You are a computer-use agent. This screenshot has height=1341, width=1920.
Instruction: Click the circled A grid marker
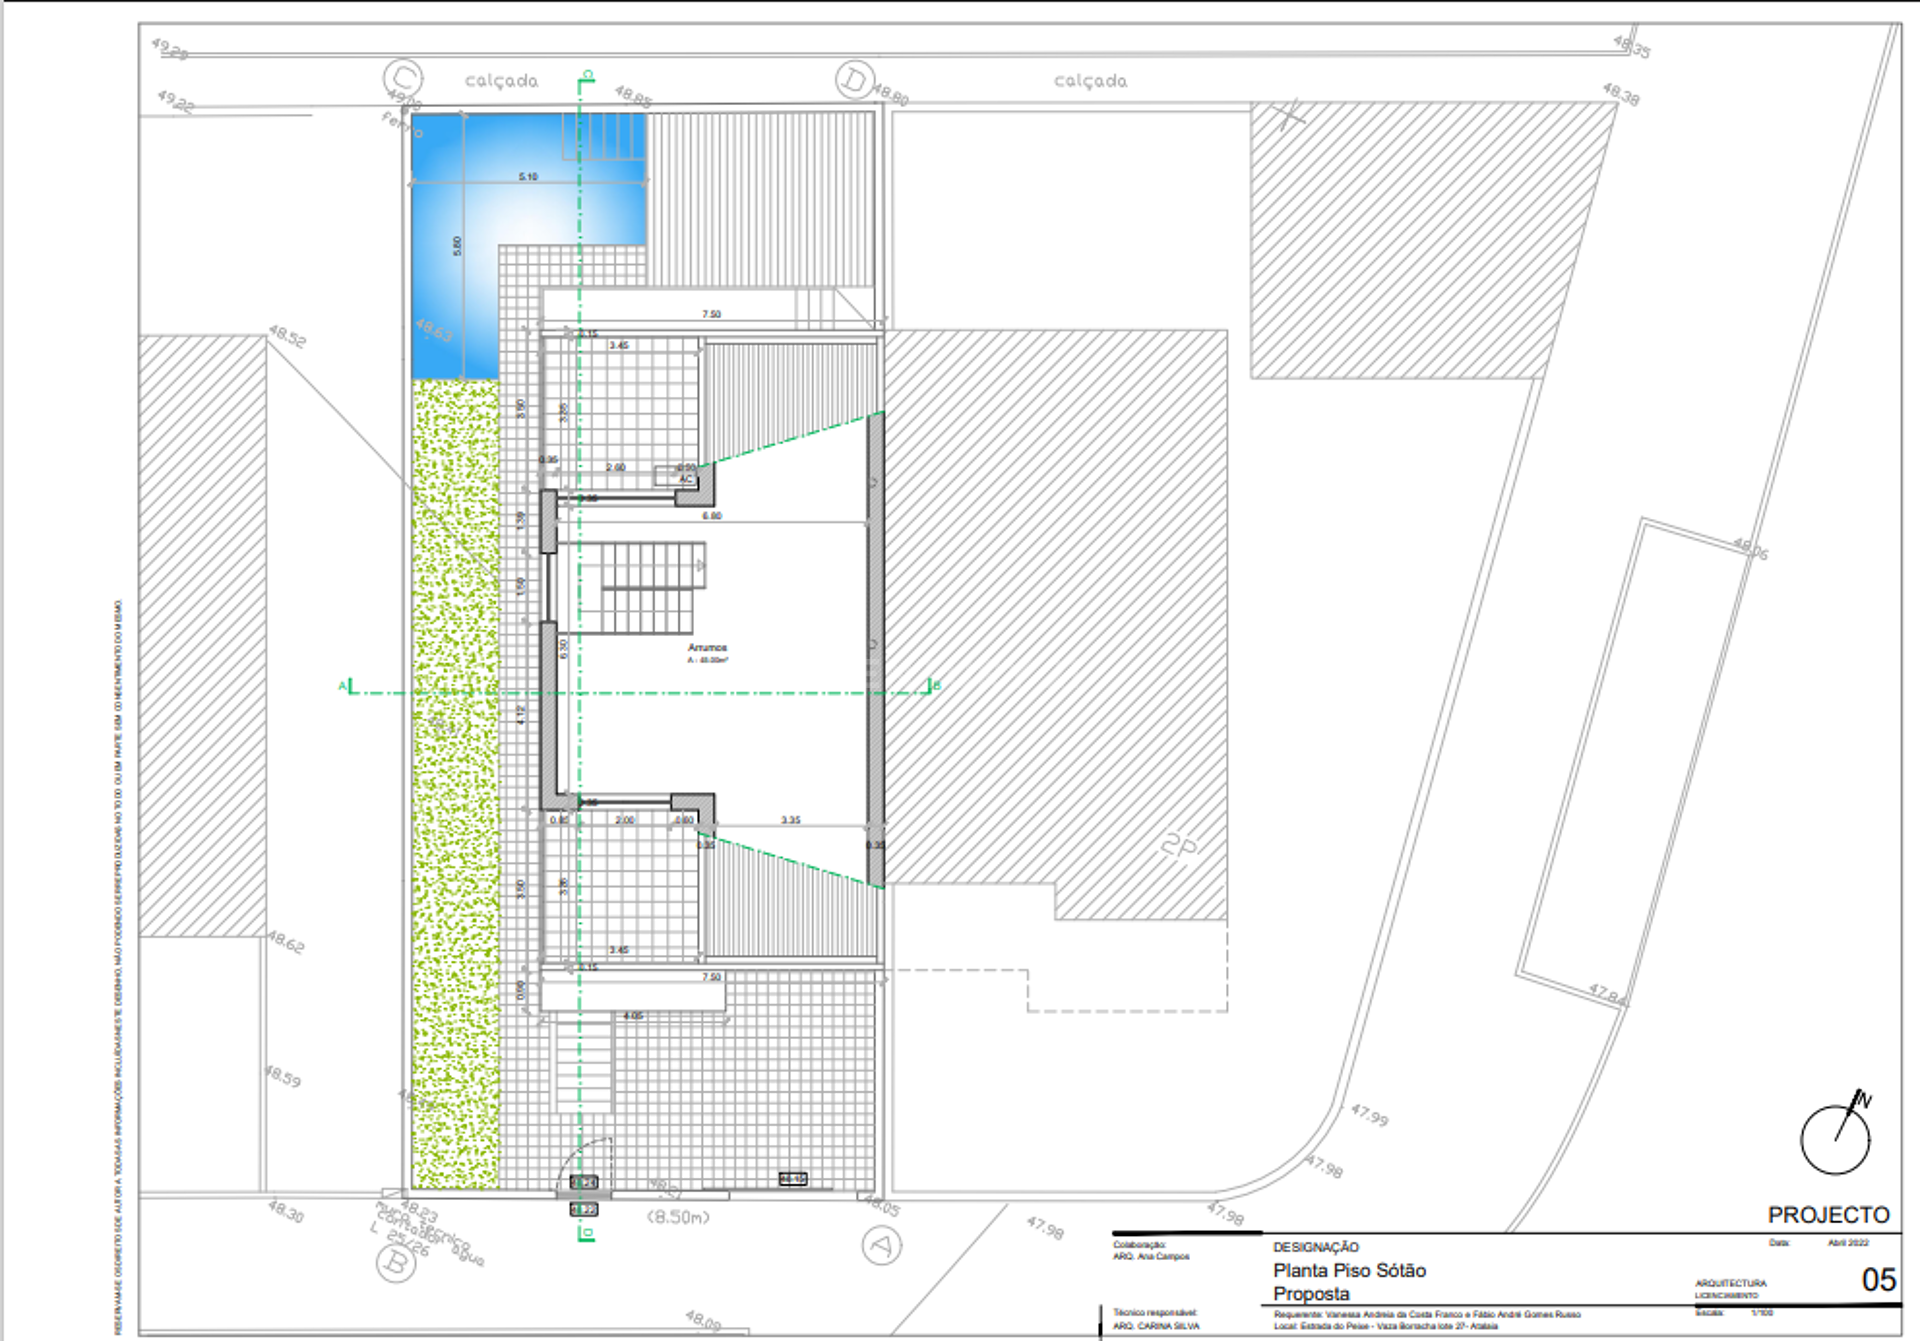pos(881,1245)
